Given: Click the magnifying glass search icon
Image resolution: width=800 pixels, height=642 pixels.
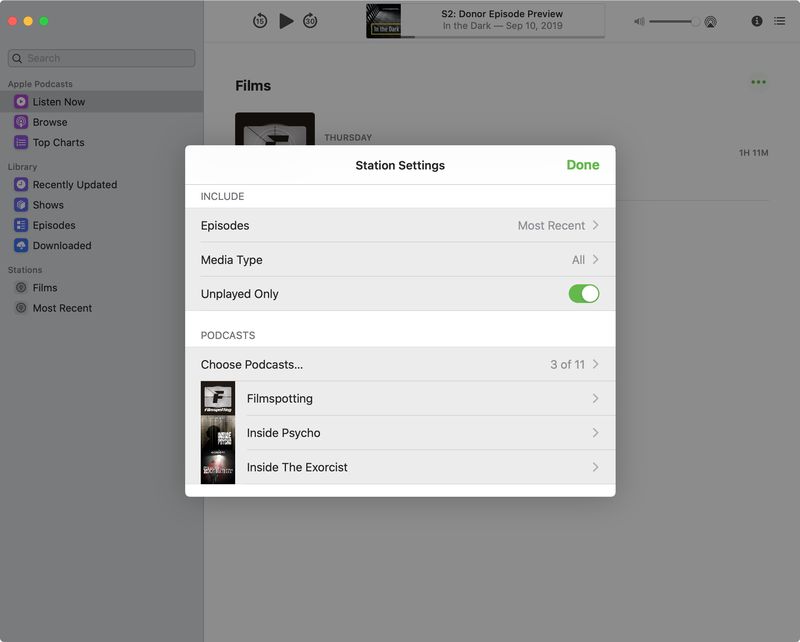Looking at the screenshot, I should [x=17, y=58].
